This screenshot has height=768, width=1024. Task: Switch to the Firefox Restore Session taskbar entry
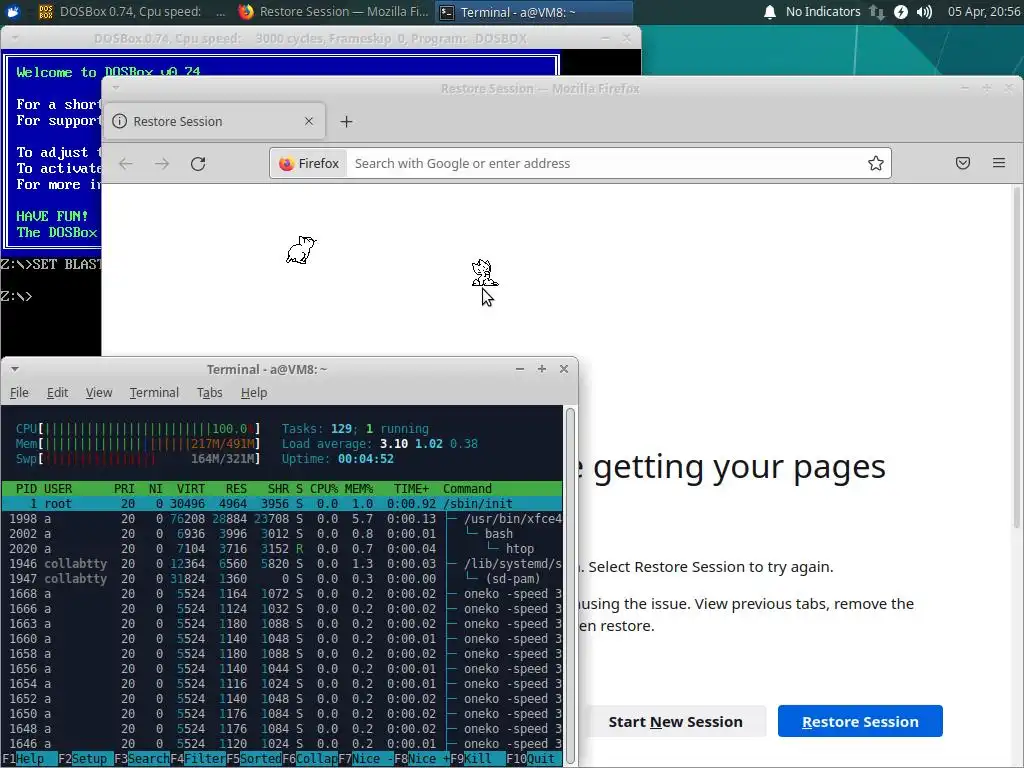[333, 12]
